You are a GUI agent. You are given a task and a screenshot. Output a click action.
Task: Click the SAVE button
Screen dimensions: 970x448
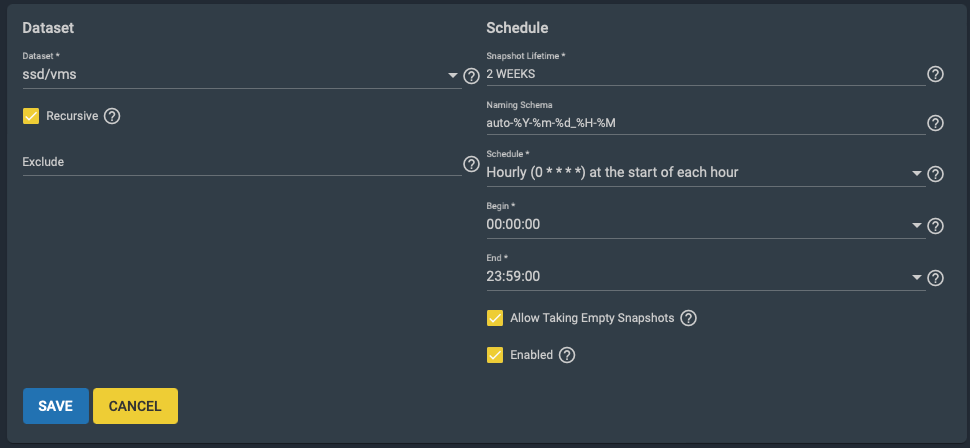(56, 406)
